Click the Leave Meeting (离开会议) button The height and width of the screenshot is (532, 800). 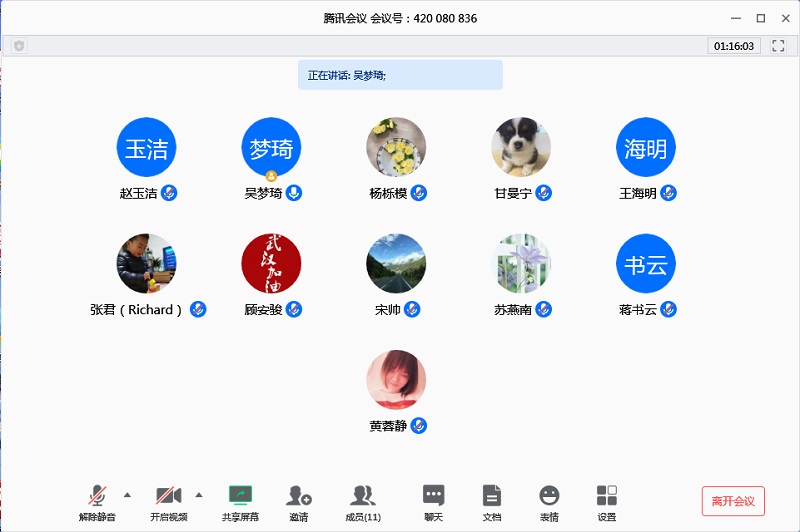click(733, 501)
